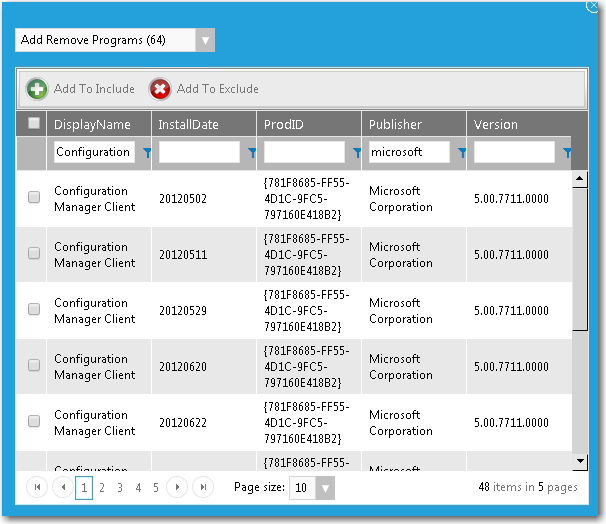Sort by the DisplayName column header
606x524 pixels.
coord(92,124)
